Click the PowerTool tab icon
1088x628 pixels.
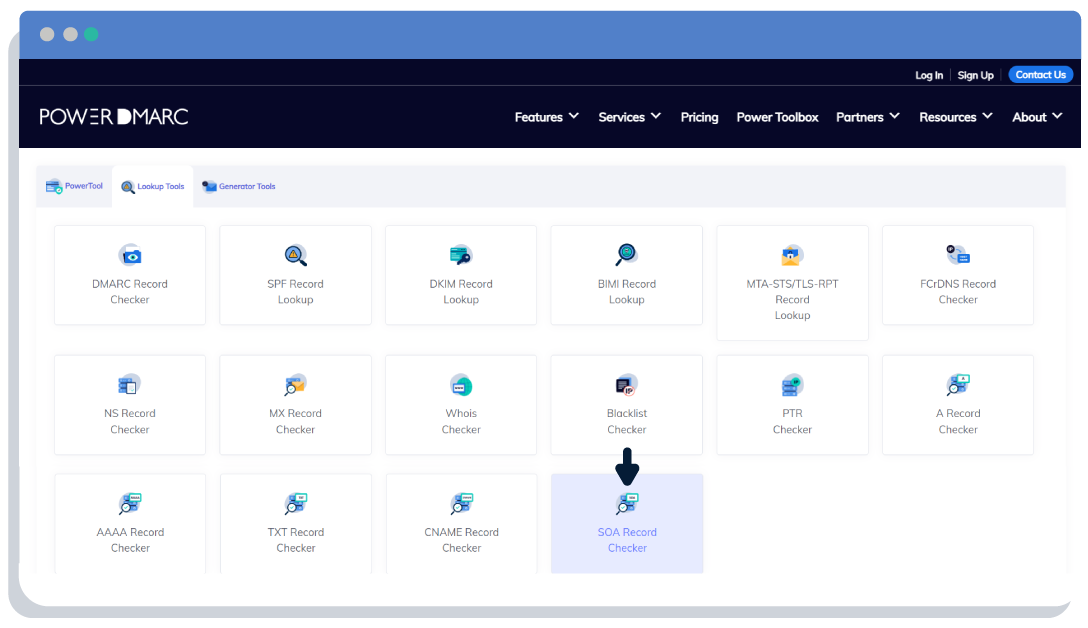point(53,186)
